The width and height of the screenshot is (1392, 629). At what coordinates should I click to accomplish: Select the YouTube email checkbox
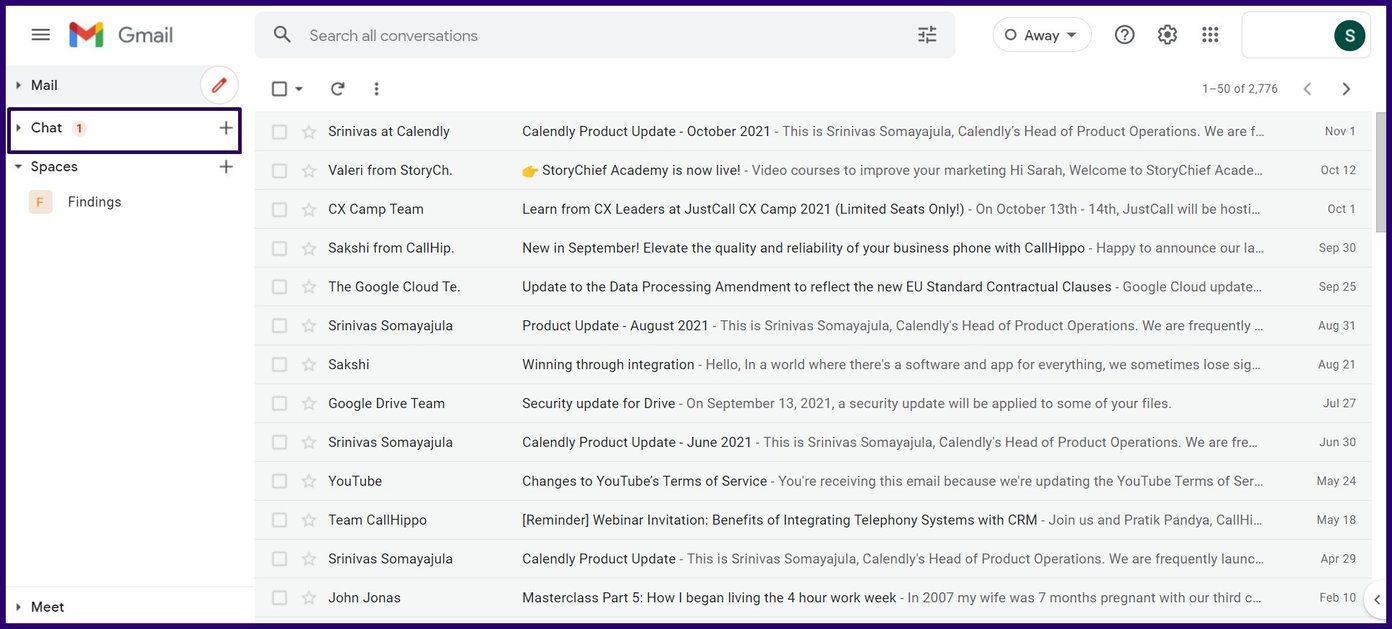coord(280,482)
